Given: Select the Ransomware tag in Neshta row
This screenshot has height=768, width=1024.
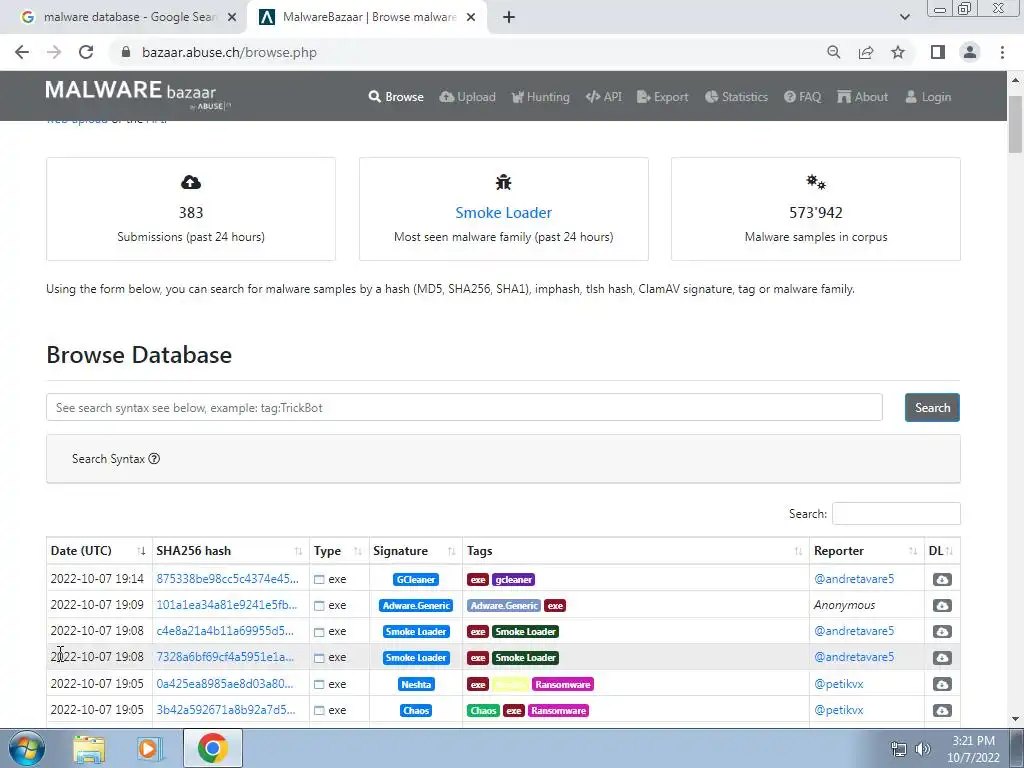Looking at the screenshot, I should click(562, 684).
